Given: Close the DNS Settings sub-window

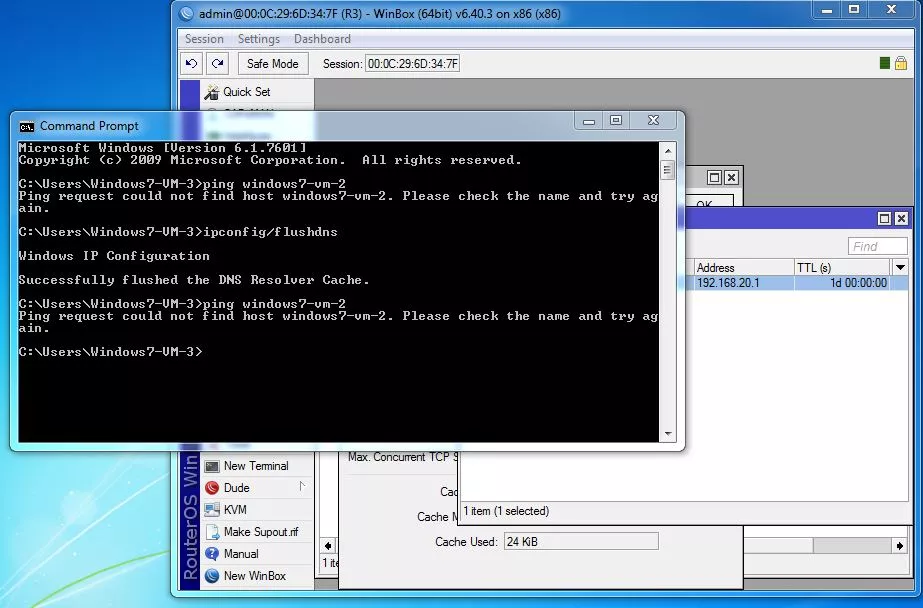Looking at the screenshot, I should coord(731,178).
